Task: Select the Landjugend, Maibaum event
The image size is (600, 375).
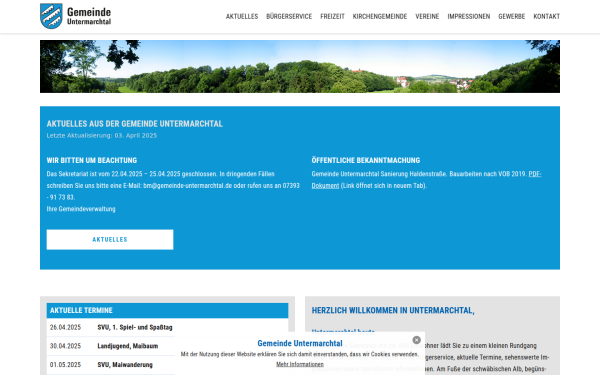Action: coord(127,346)
